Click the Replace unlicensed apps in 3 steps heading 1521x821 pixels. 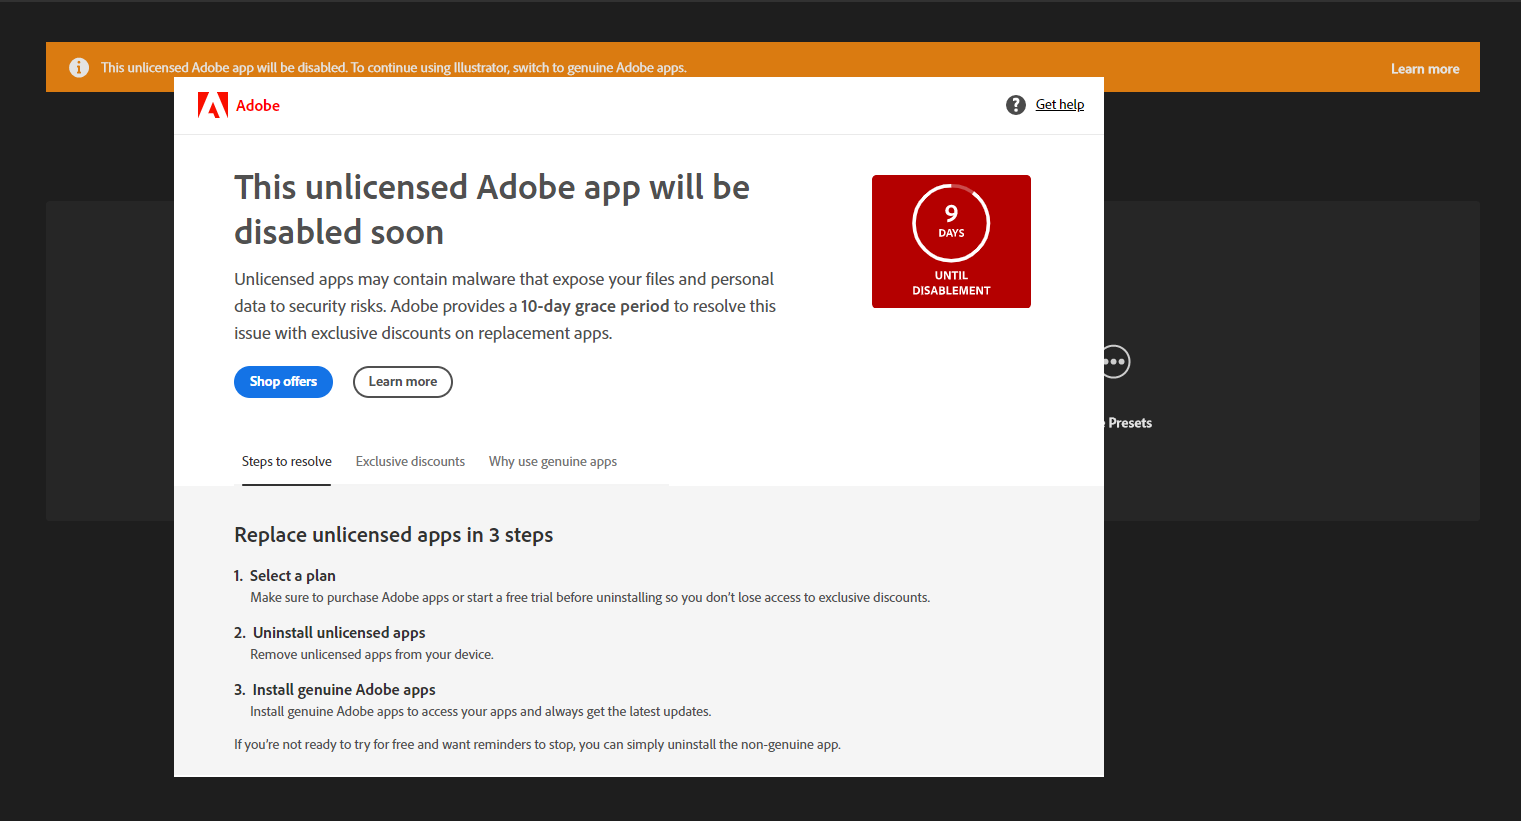coord(393,535)
